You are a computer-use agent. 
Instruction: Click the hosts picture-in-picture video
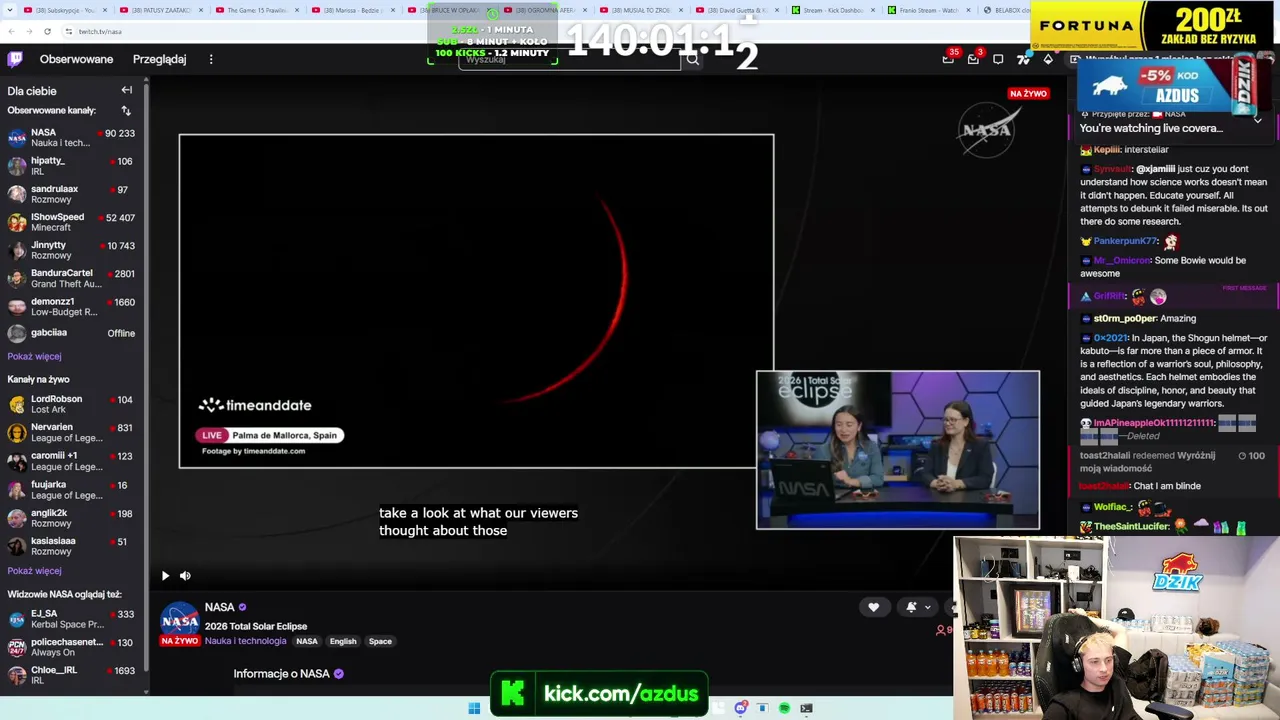pos(898,450)
